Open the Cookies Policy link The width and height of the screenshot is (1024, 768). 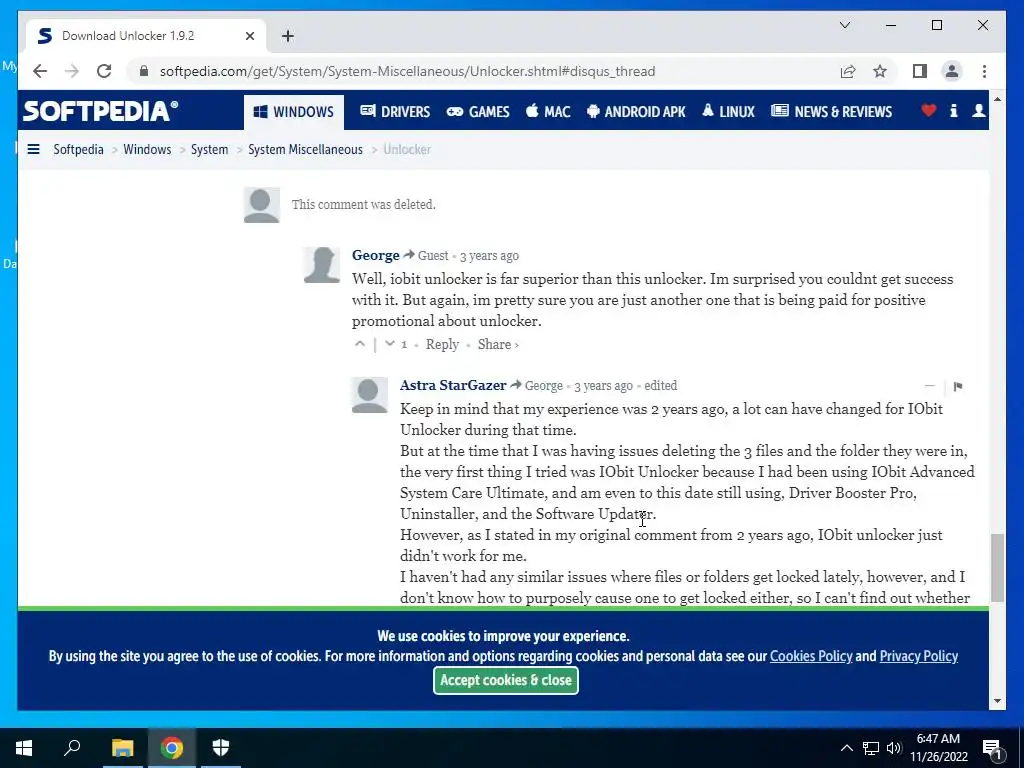(811, 656)
